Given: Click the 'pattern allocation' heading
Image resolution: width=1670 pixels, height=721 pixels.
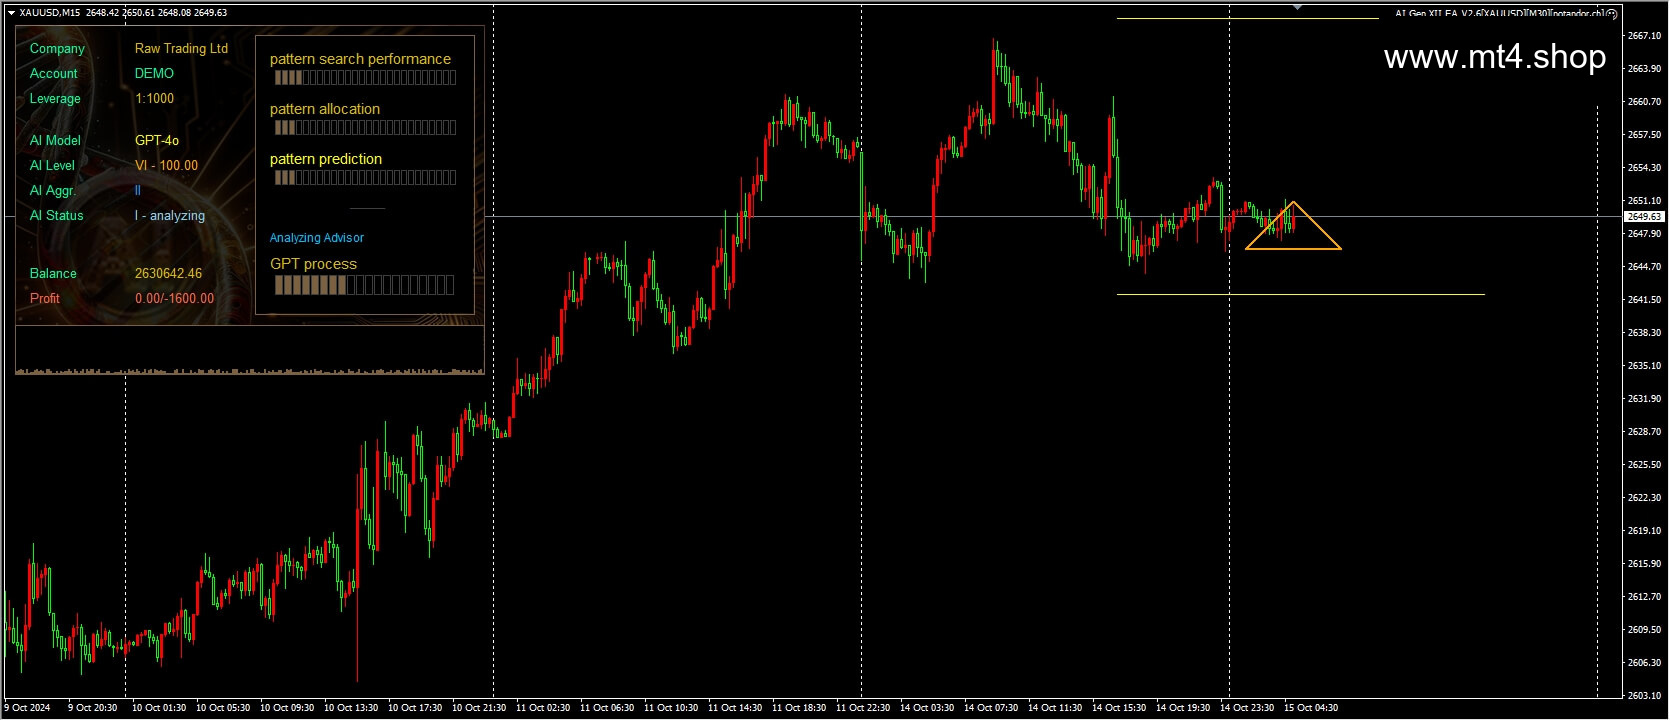Looking at the screenshot, I should click(325, 109).
